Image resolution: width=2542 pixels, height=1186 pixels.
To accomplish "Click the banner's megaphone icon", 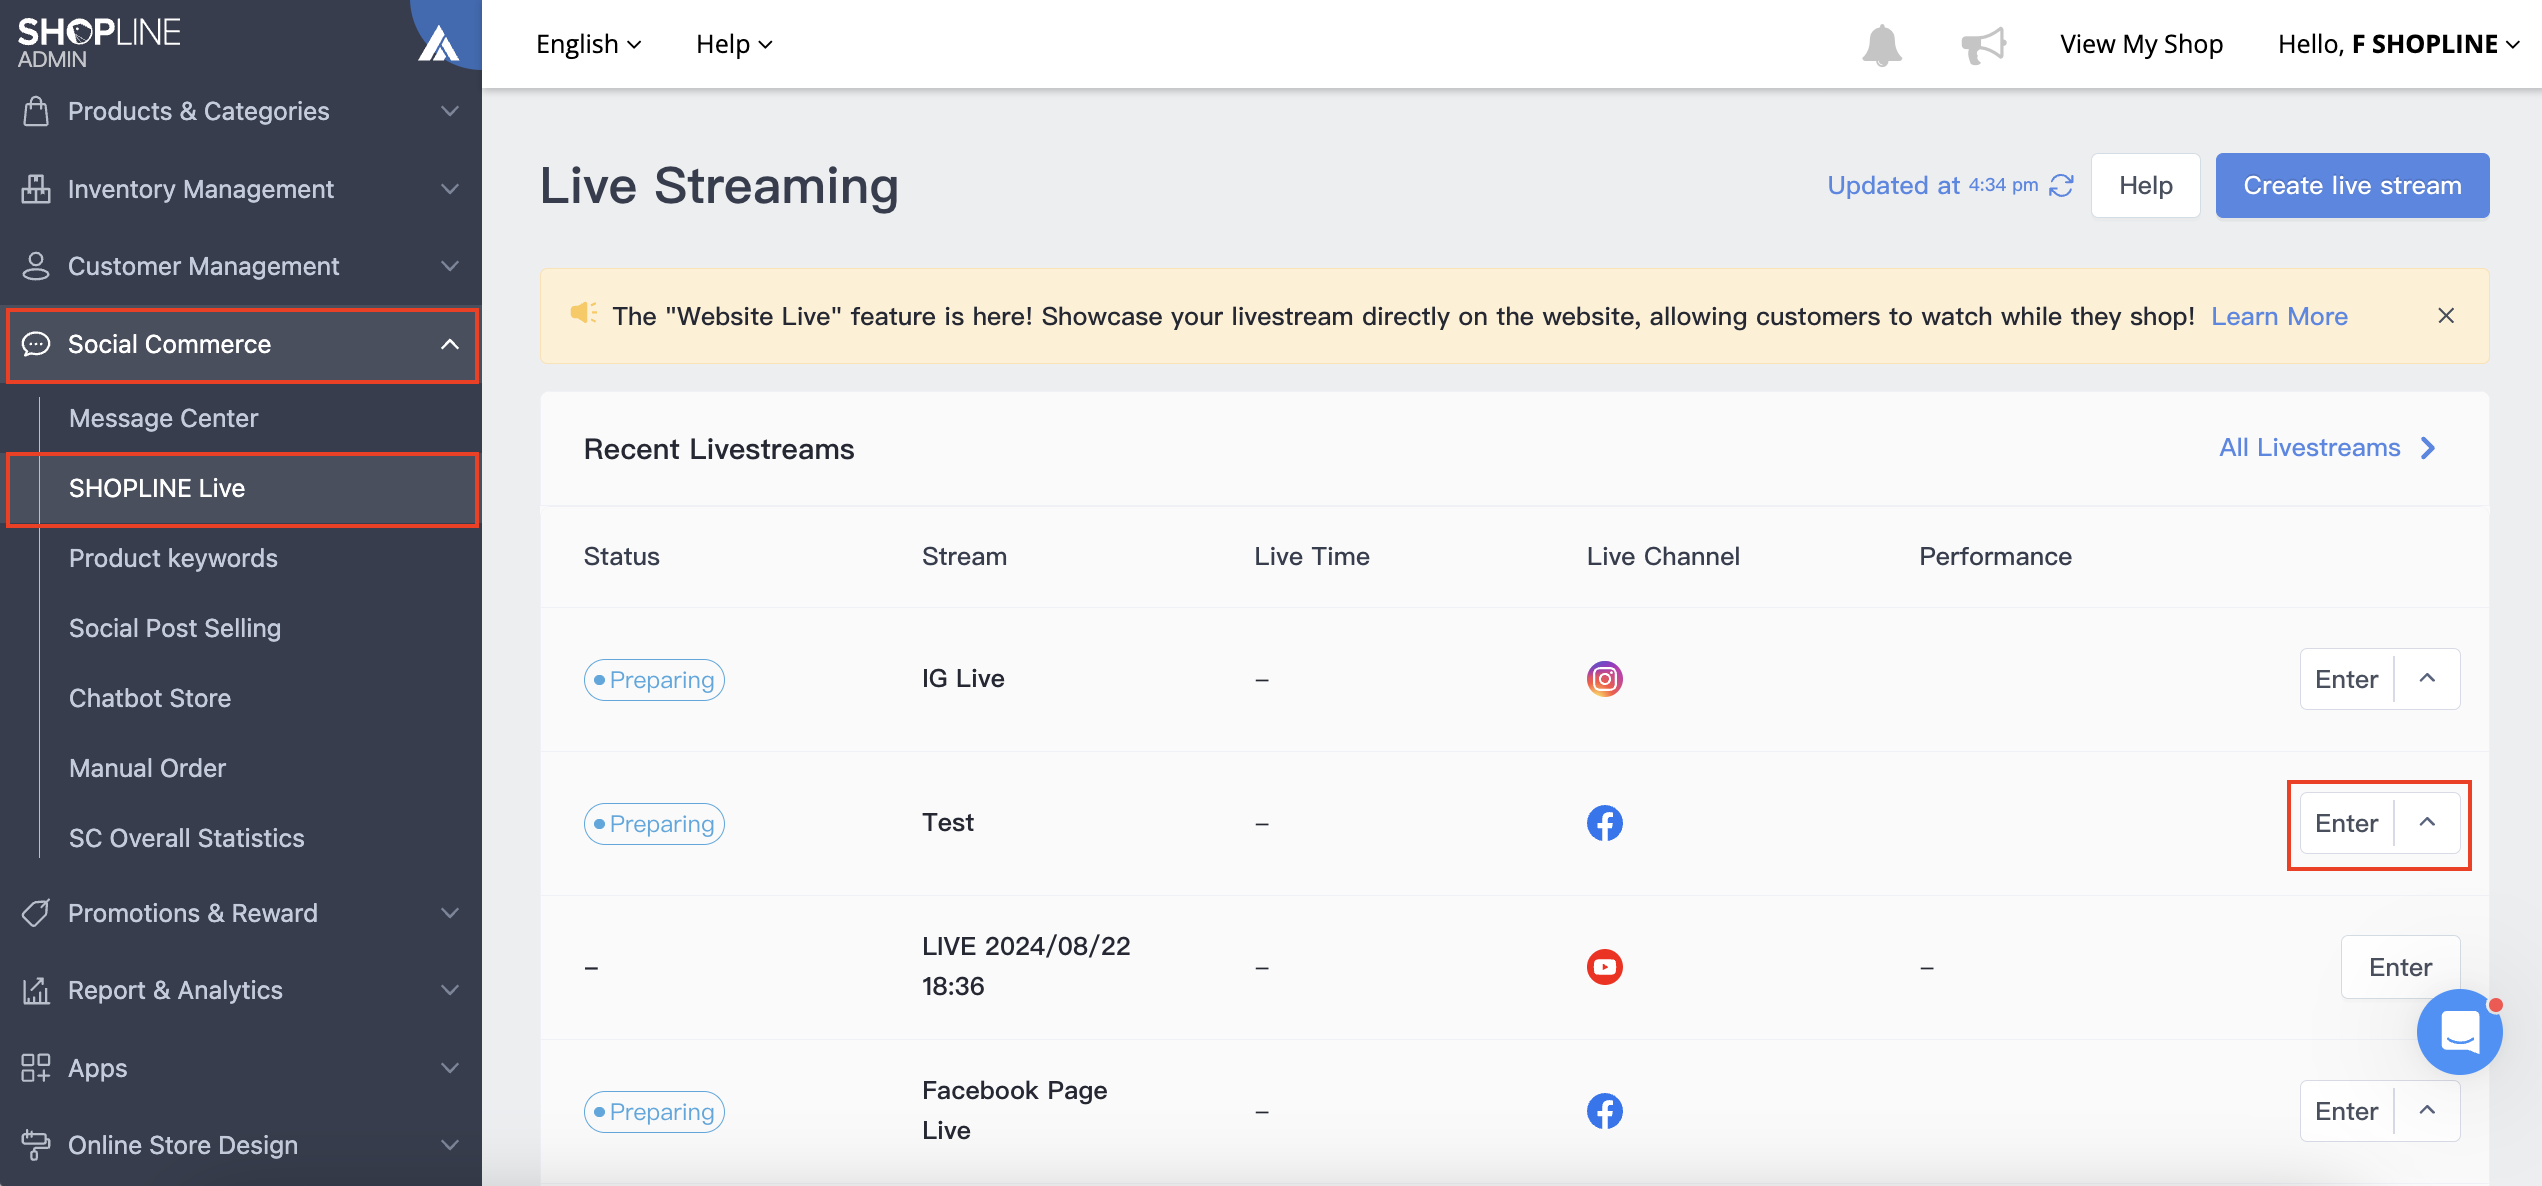I will (583, 313).
